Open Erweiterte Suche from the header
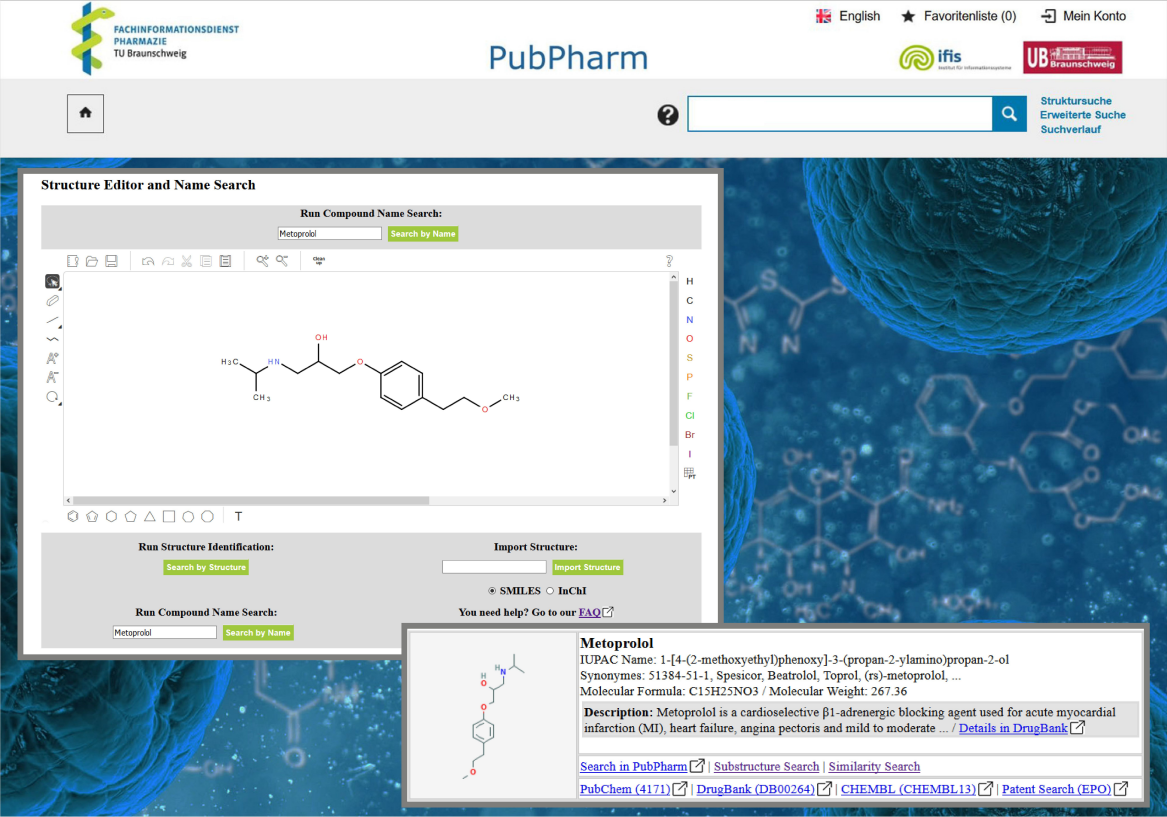This screenshot has height=817, width=1167. click(x=1082, y=115)
